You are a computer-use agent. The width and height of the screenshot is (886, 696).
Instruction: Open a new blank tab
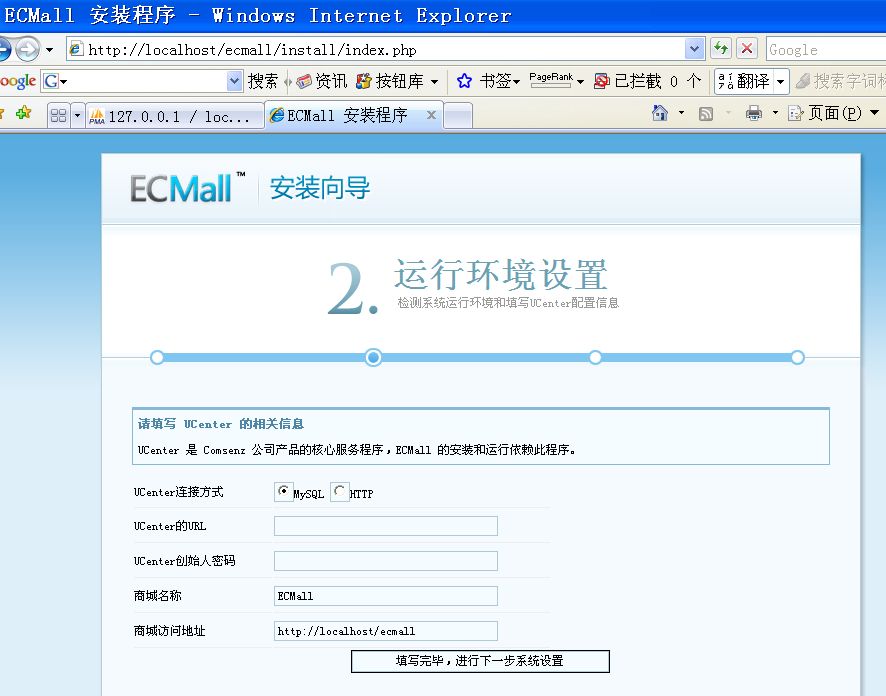(458, 116)
